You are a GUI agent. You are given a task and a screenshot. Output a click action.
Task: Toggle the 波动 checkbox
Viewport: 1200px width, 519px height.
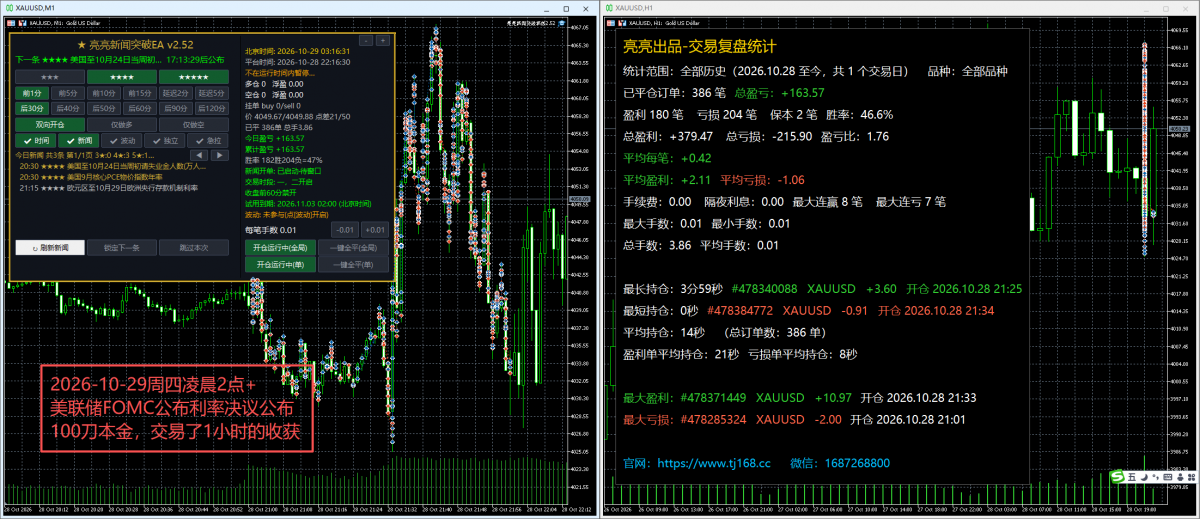point(122,140)
